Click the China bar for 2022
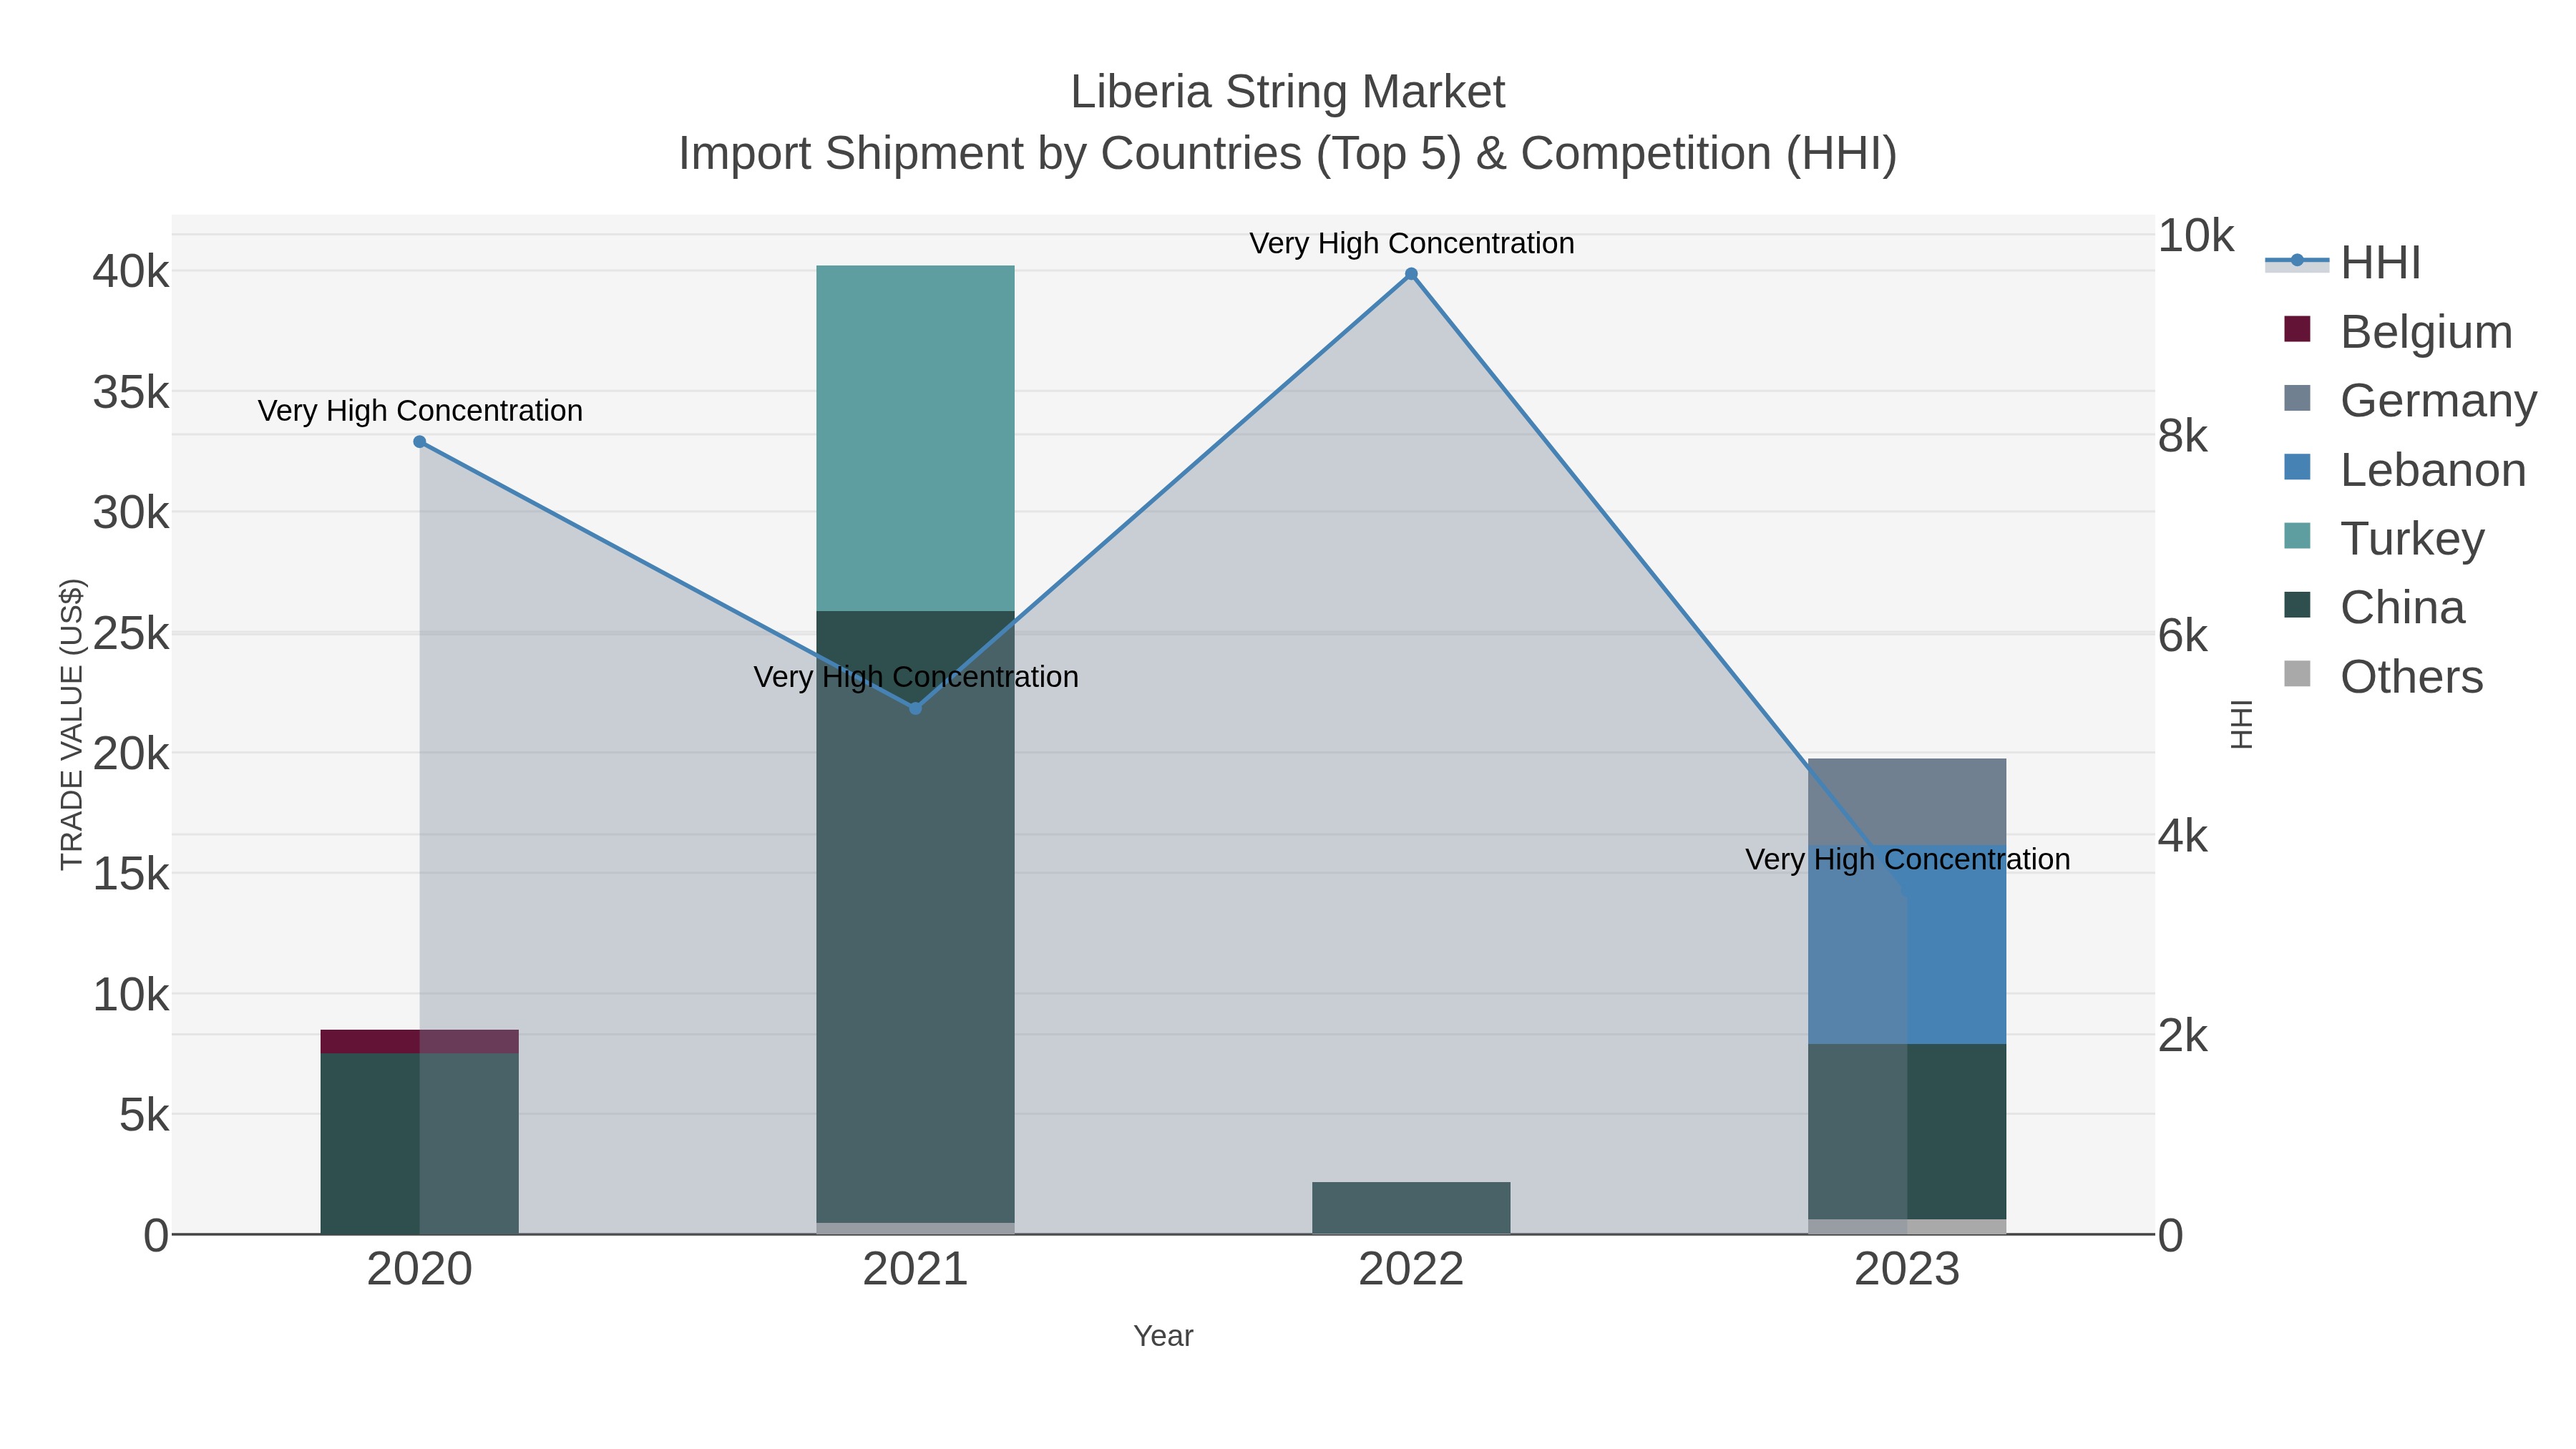Image resolution: width=2576 pixels, height=1449 pixels. (1411, 1208)
